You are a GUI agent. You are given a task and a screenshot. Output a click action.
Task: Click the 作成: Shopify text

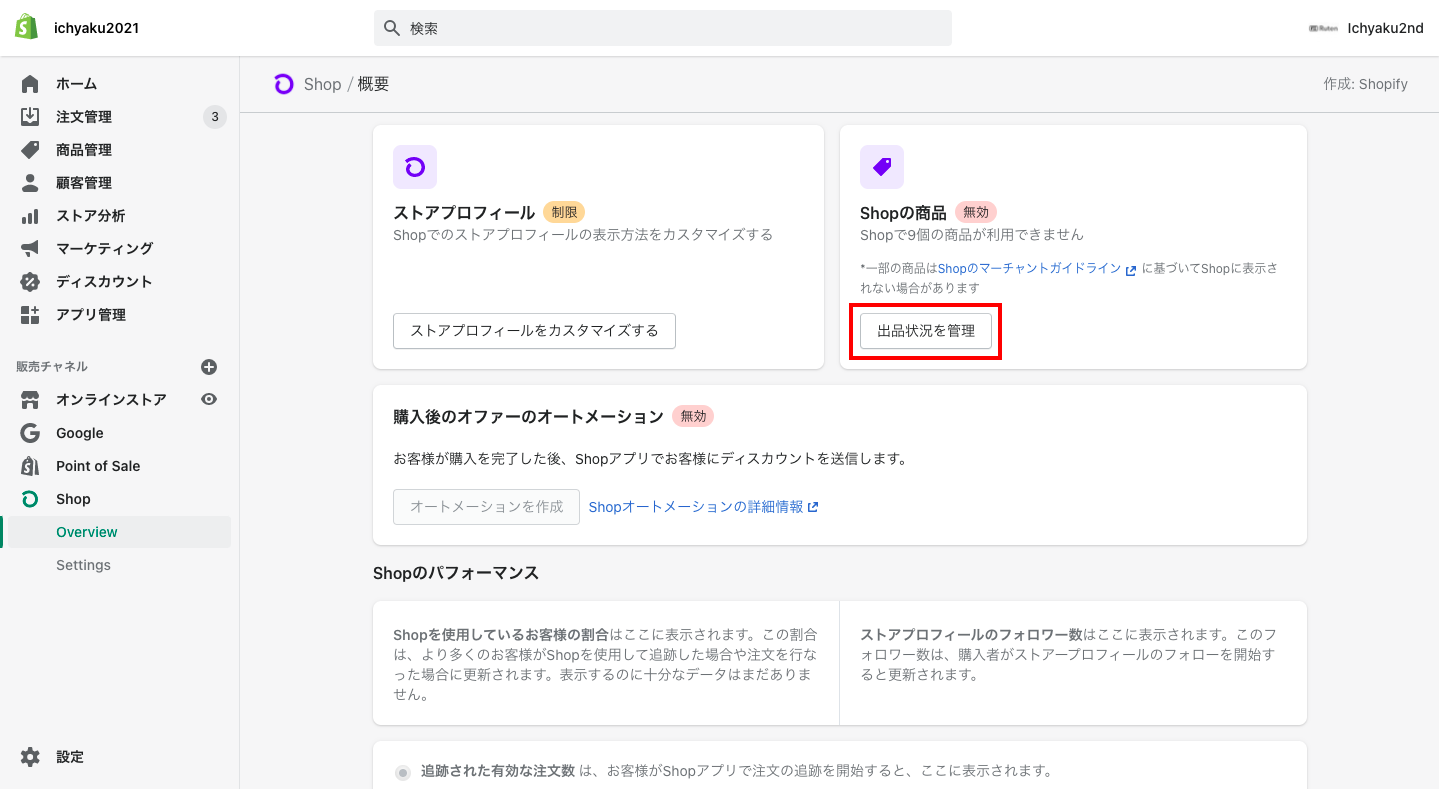point(1365,84)
